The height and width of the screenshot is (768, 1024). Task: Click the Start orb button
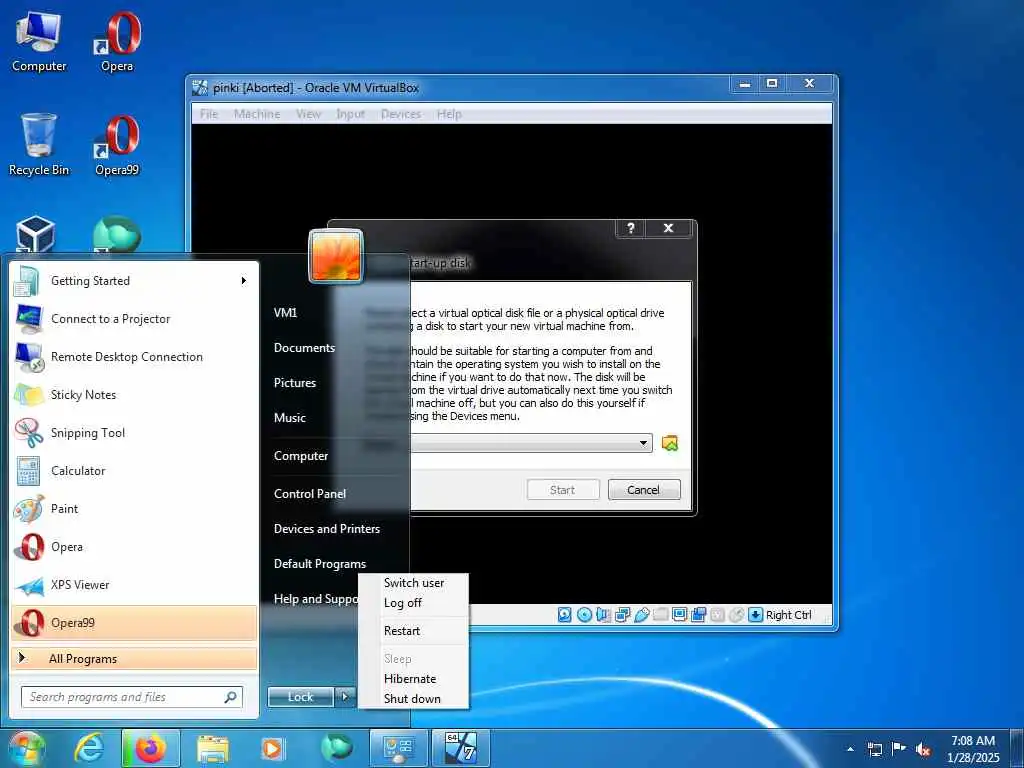(x=25, y=748)
